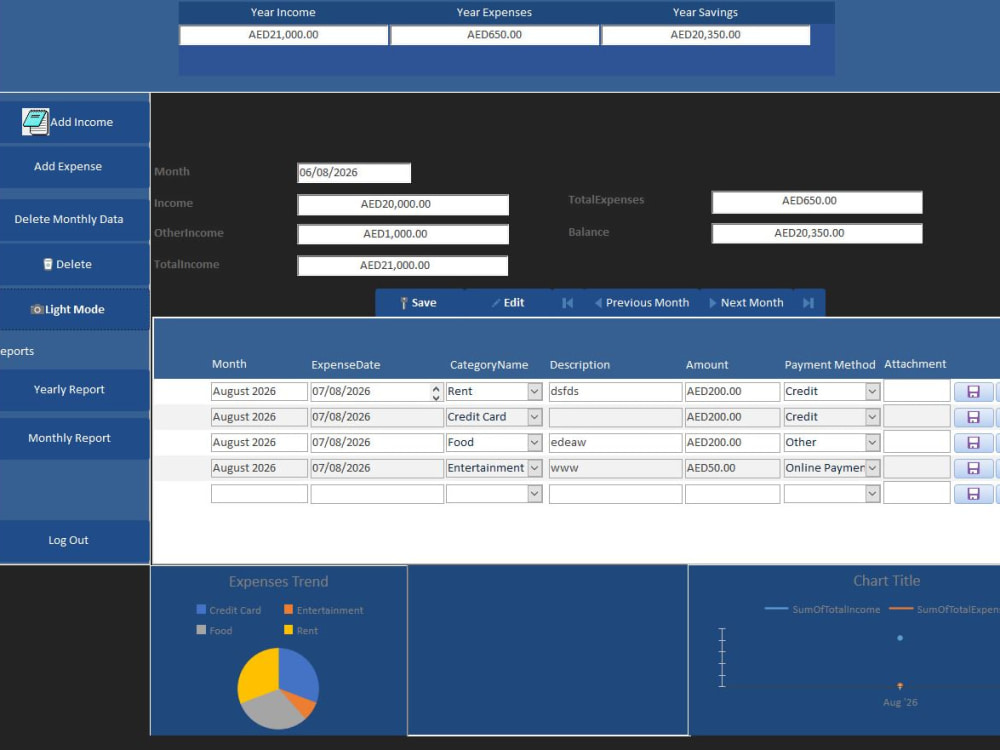Click the gray Food legend swatch
The width and height of the screenshot is (1000, 750).
pyautogui.click(x=202, y=630)
